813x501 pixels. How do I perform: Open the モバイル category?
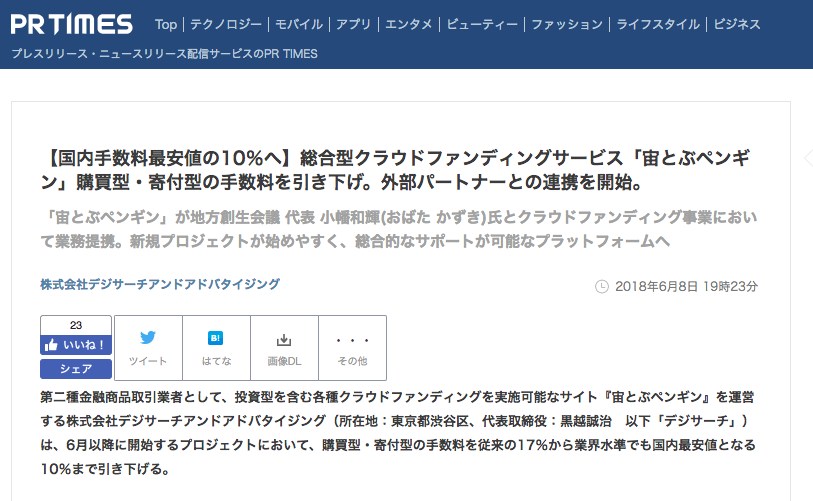[x=299, y=24]
